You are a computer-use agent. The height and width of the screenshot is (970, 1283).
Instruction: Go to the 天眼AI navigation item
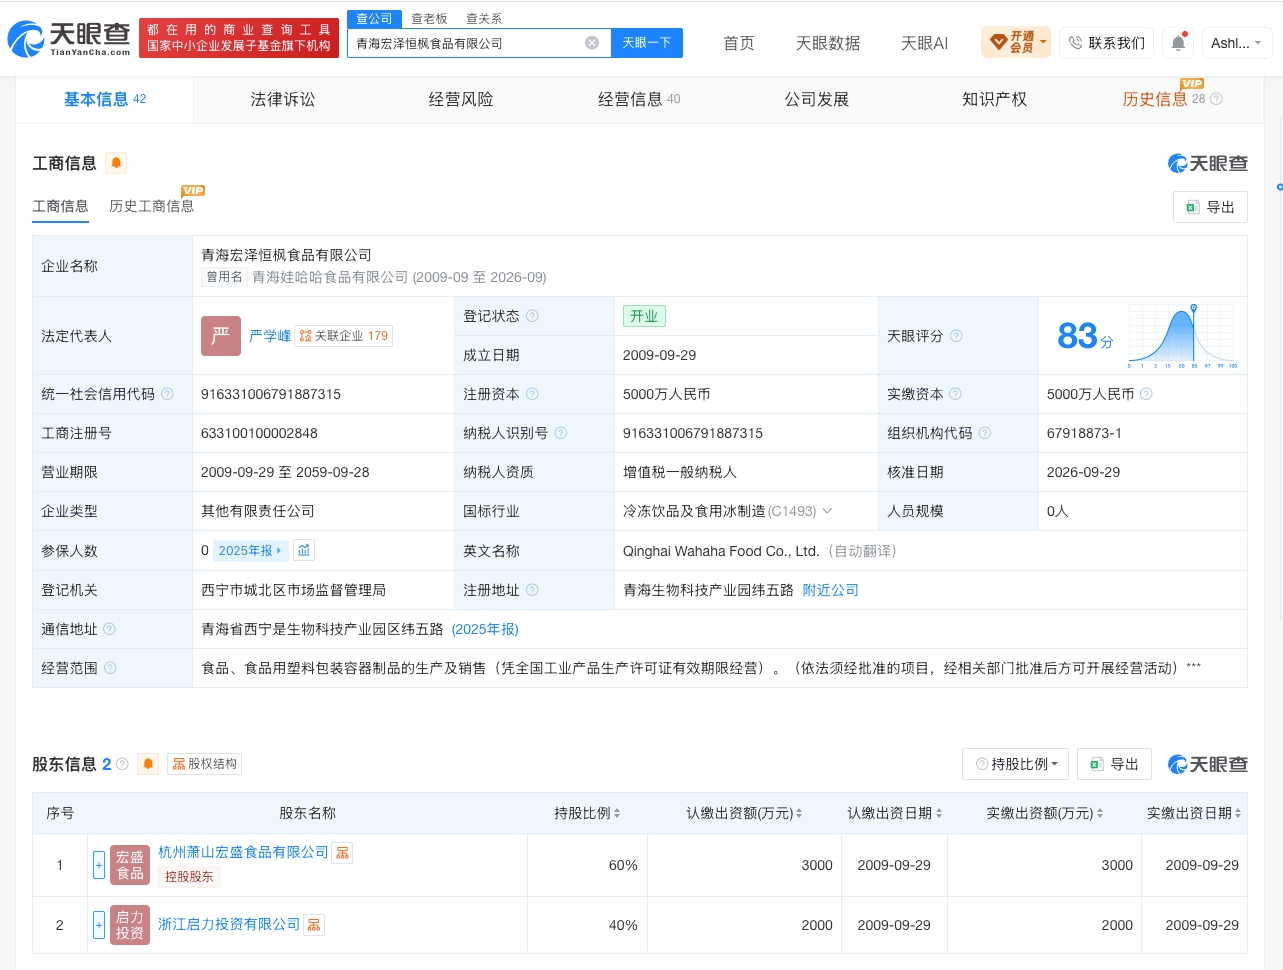[924, 43]
